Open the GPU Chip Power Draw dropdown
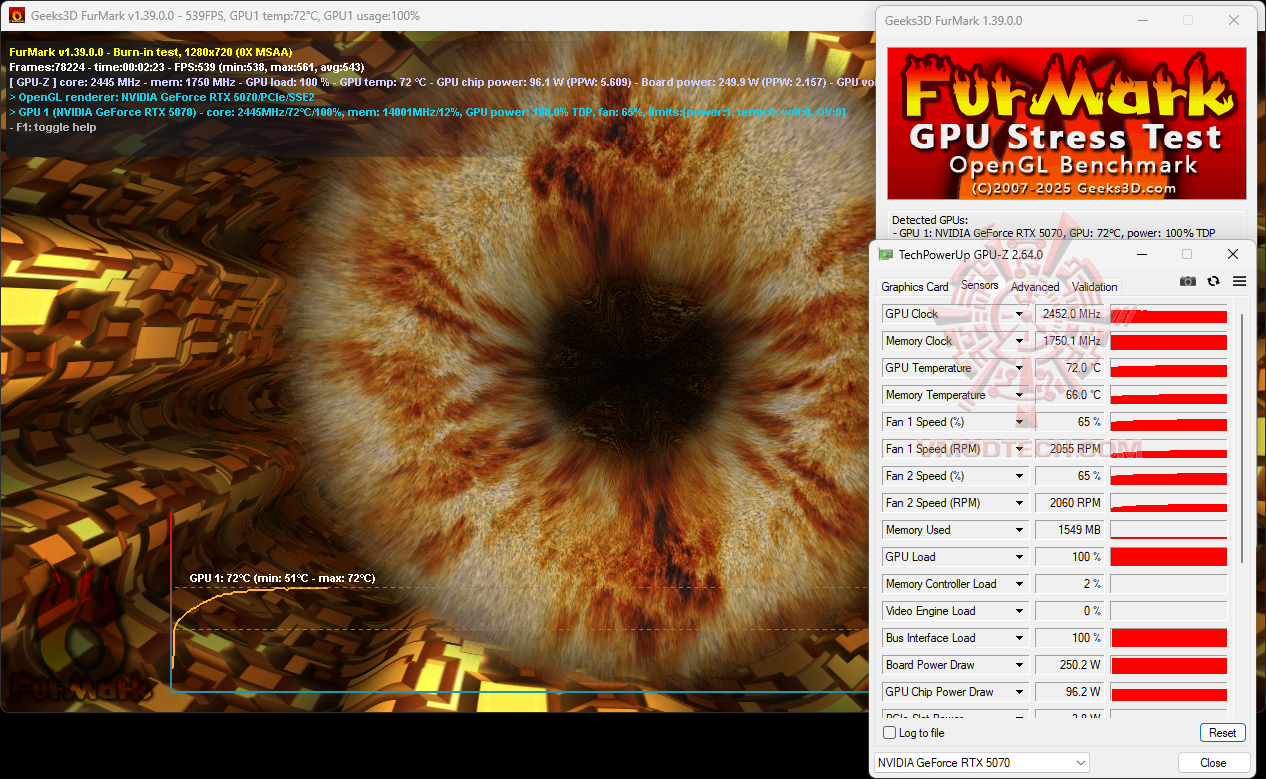 (1019, 692)
